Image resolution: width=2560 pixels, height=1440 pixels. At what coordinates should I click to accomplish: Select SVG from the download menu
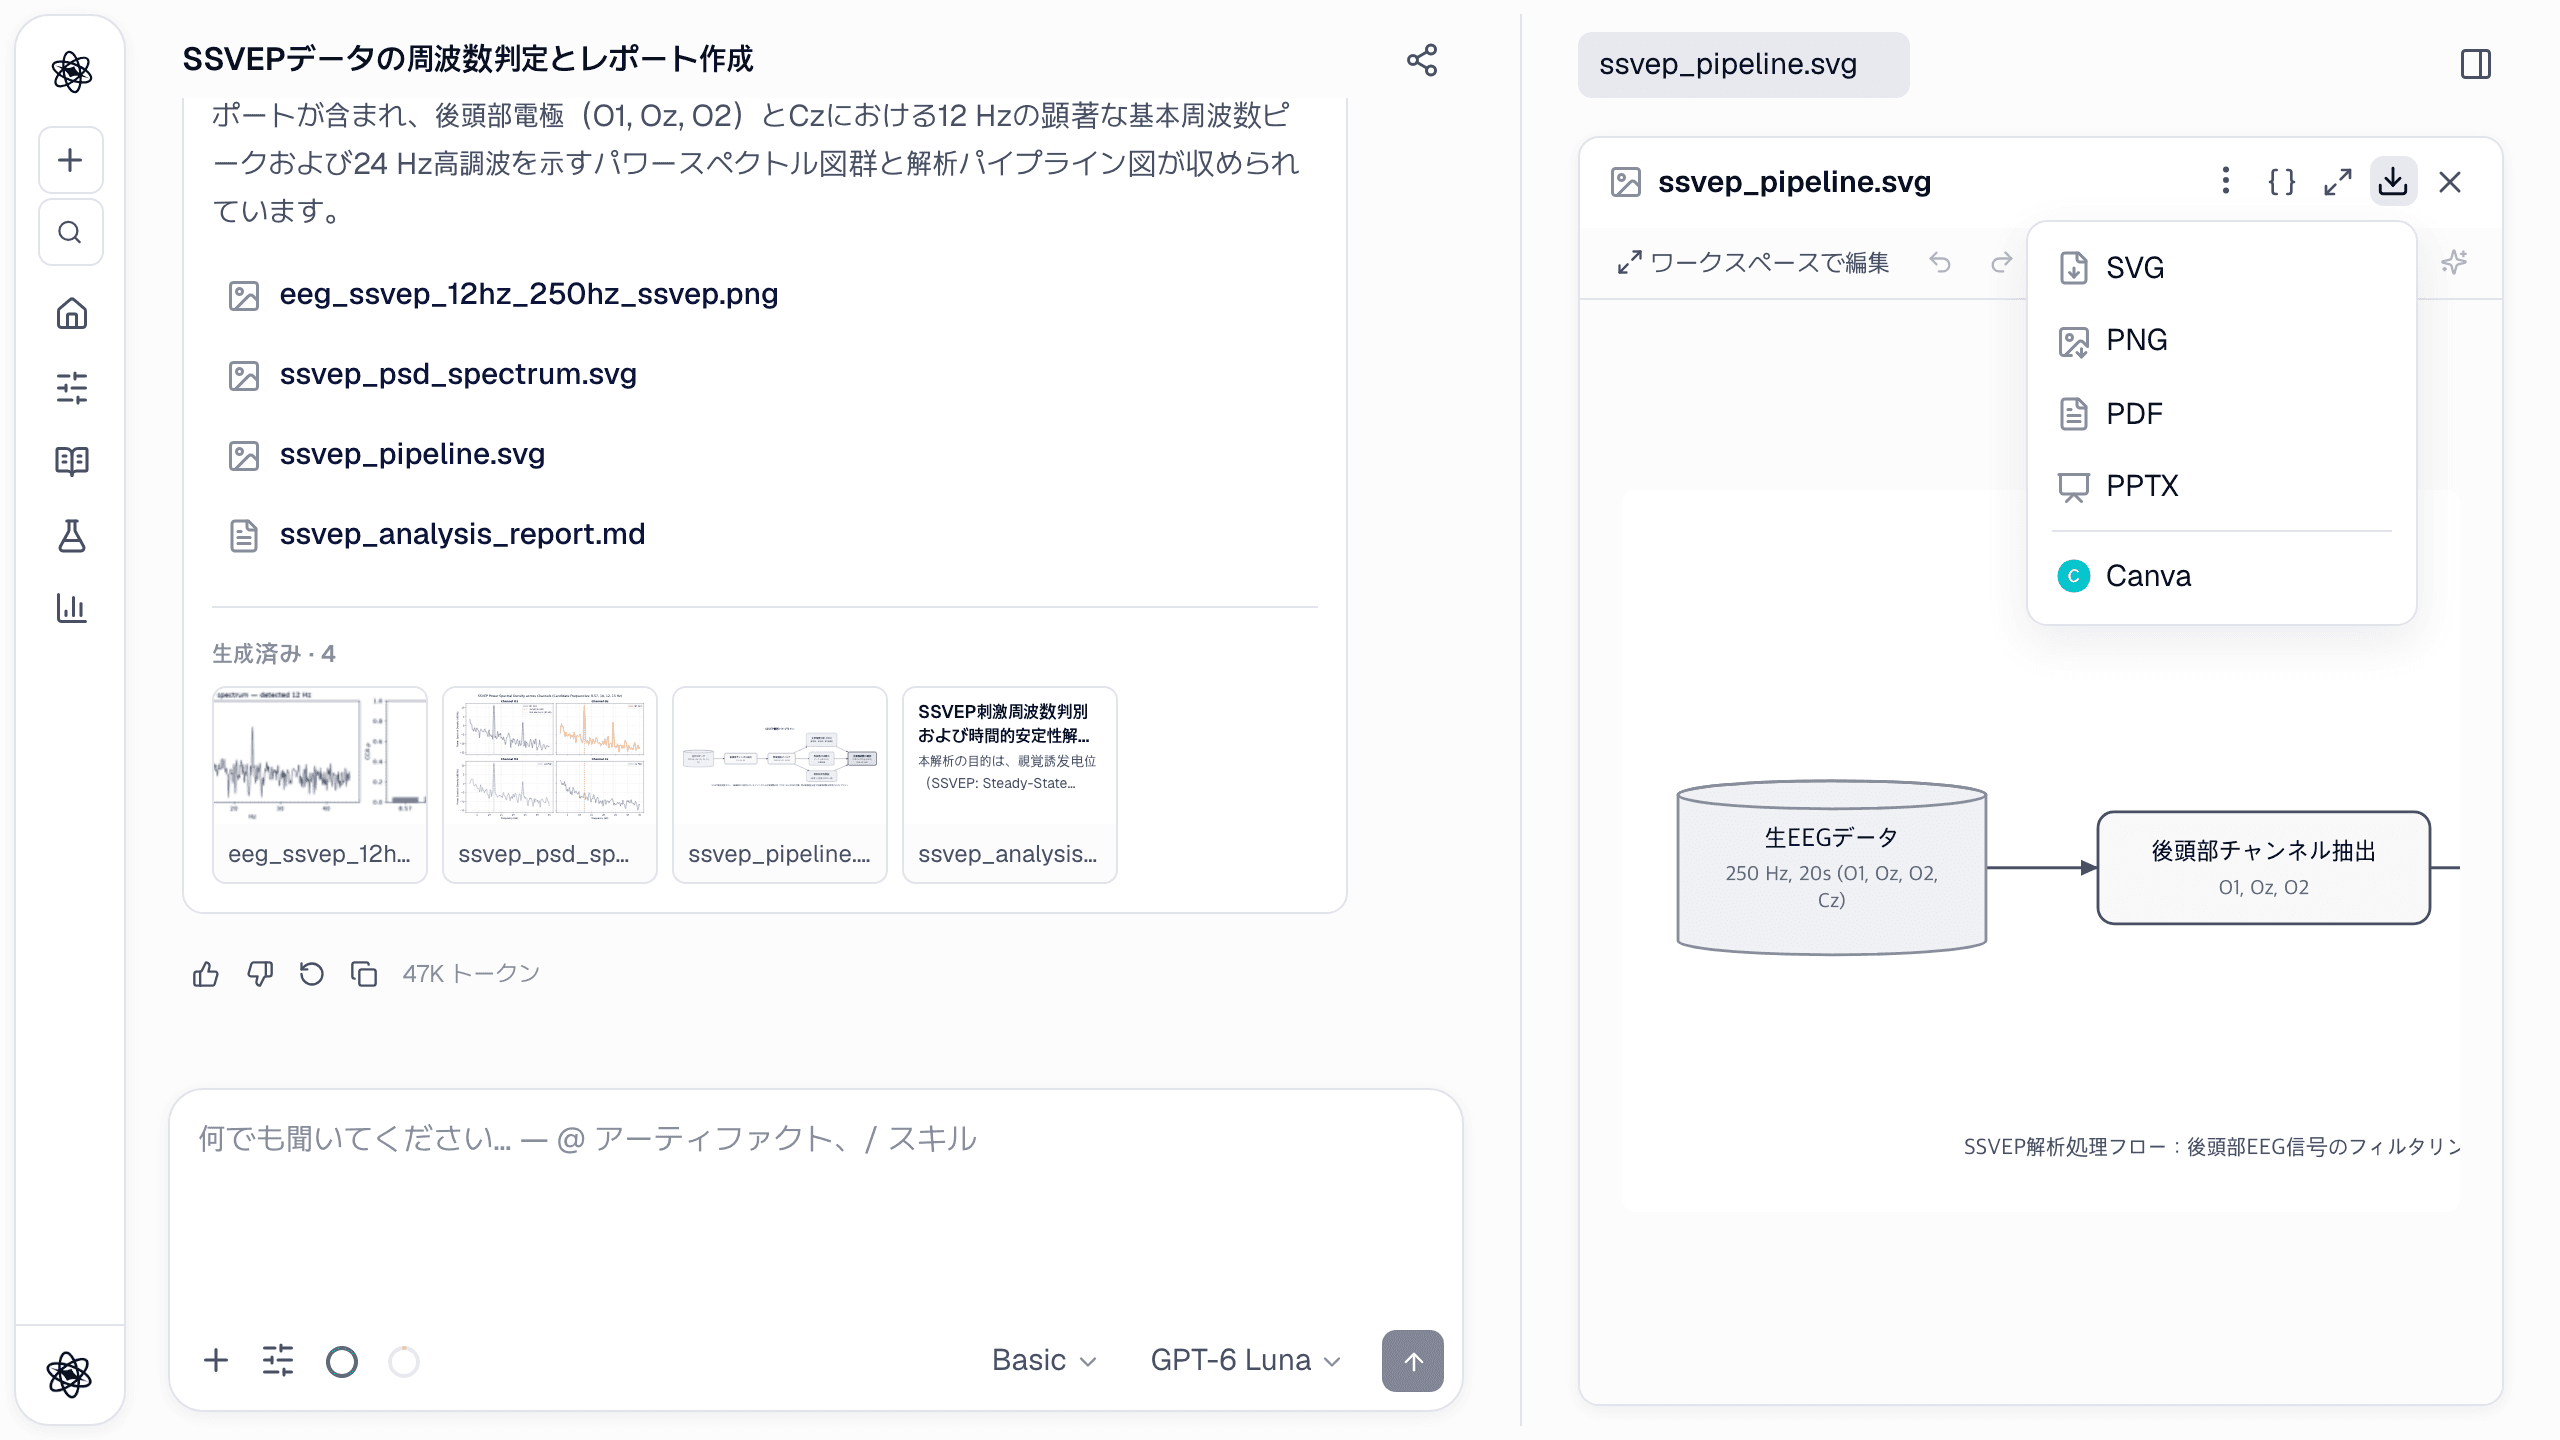click(2221, 268)
